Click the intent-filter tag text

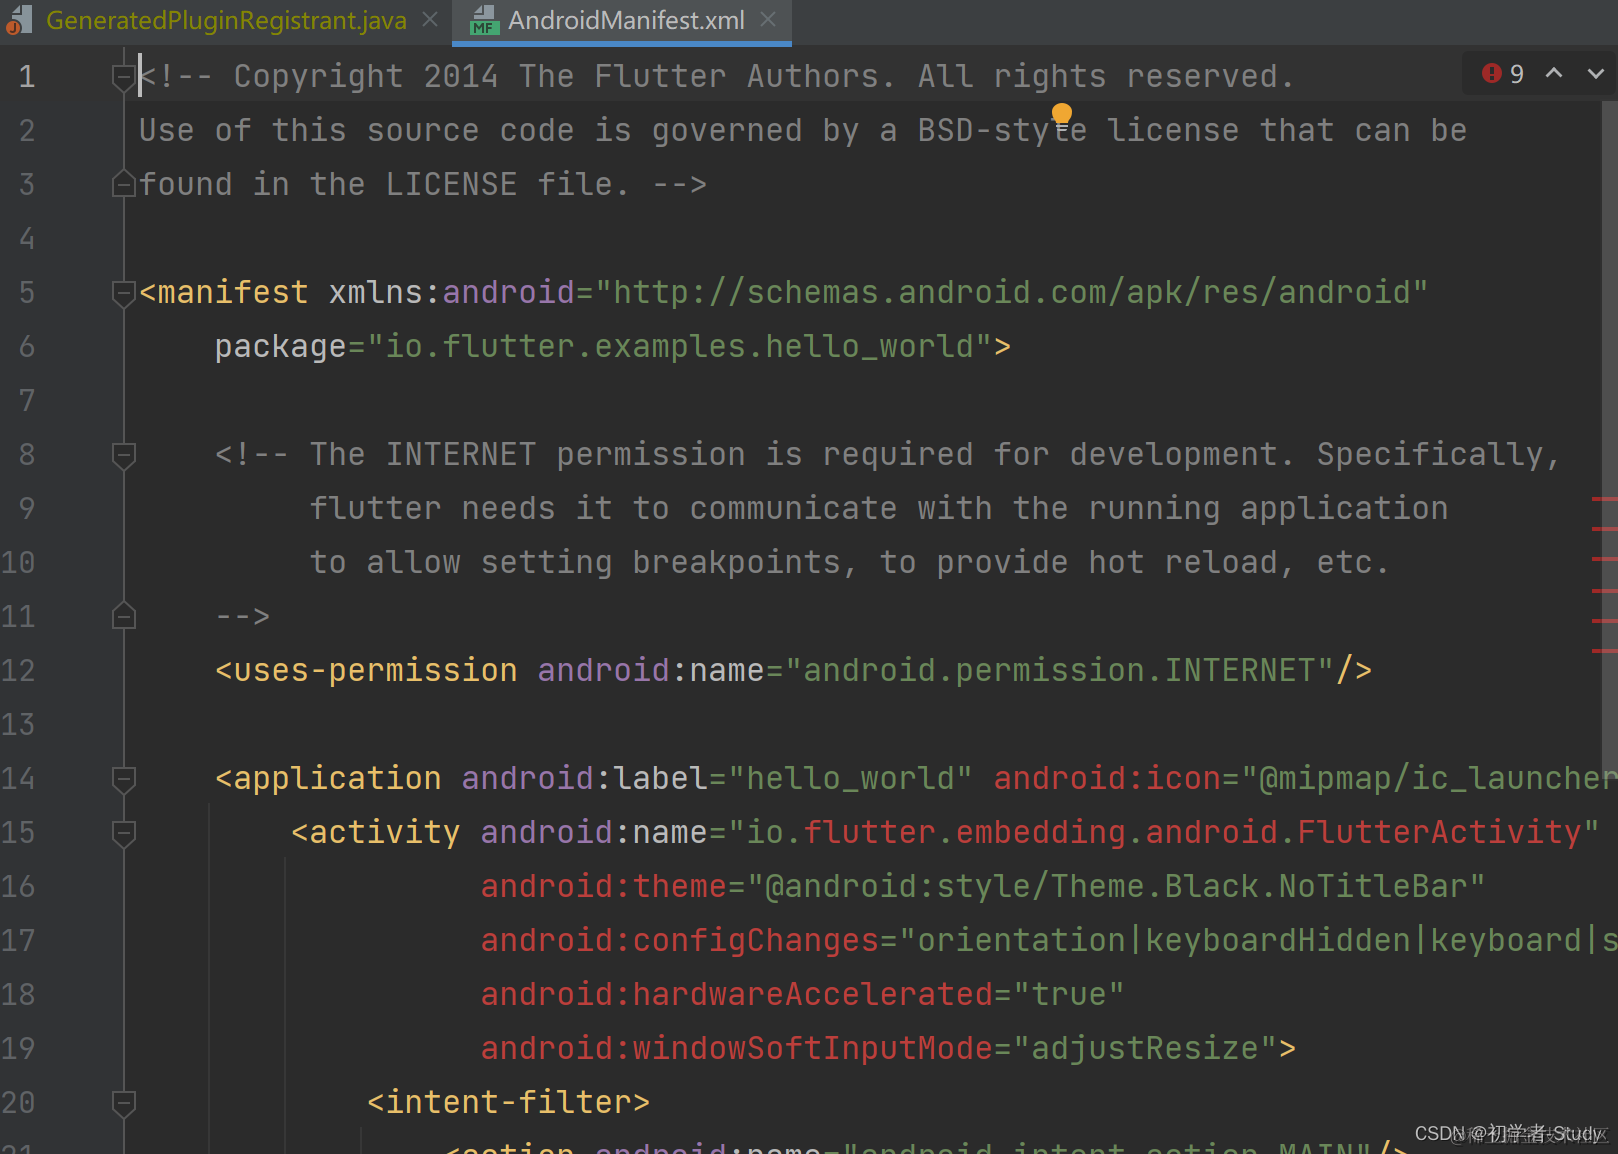tap(509, 1102)
